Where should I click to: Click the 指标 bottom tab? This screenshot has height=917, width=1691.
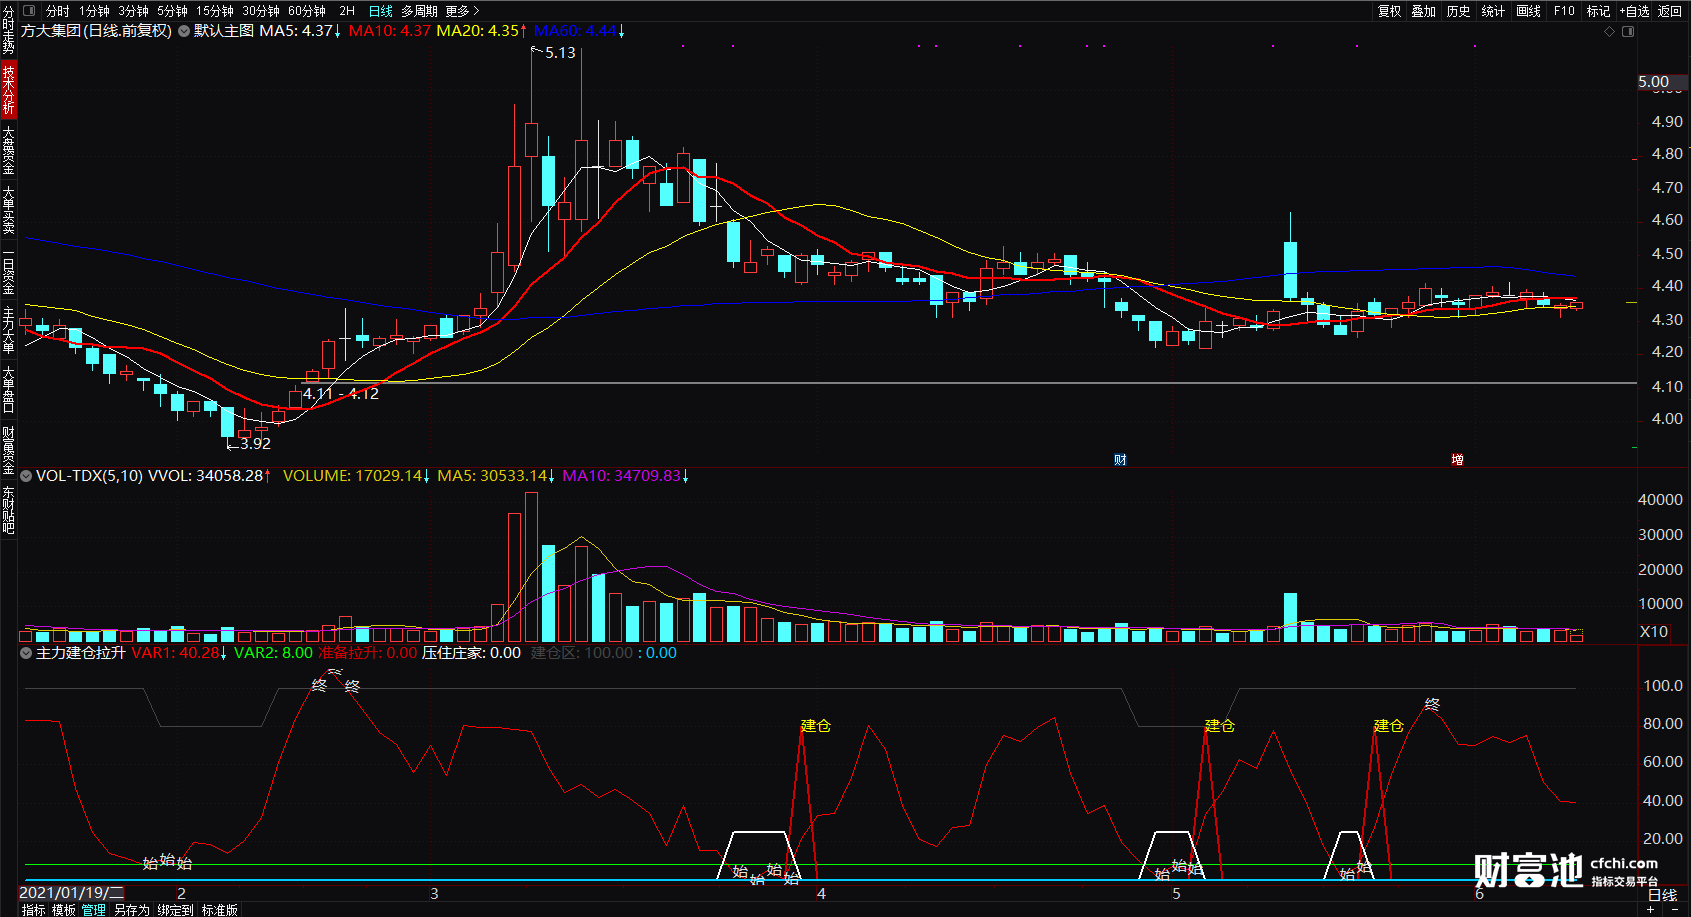click(33, 910)
